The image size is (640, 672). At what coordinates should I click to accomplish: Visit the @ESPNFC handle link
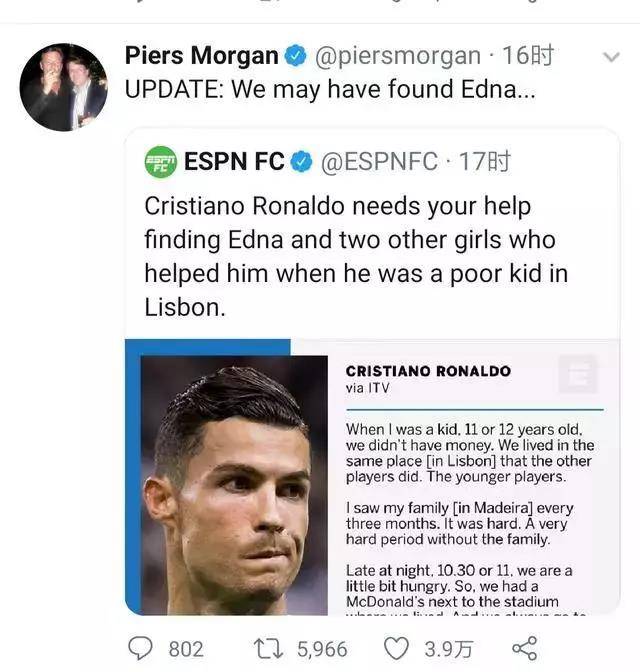pos(378,161)
